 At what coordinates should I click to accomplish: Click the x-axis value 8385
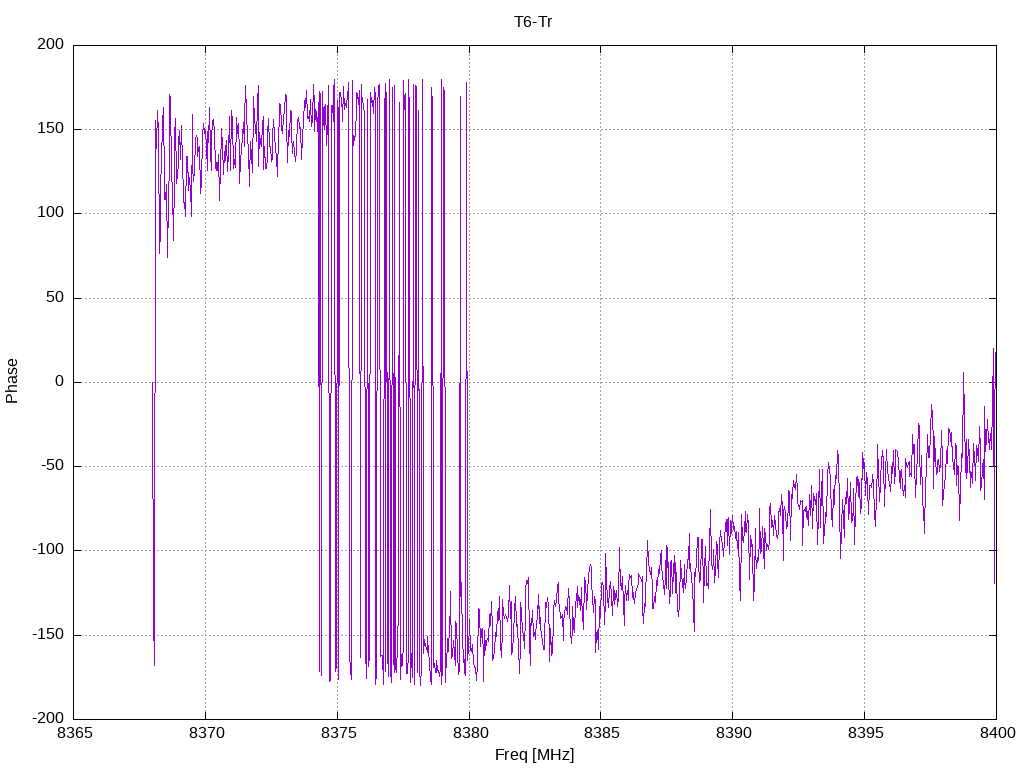[x=601, y=733]
